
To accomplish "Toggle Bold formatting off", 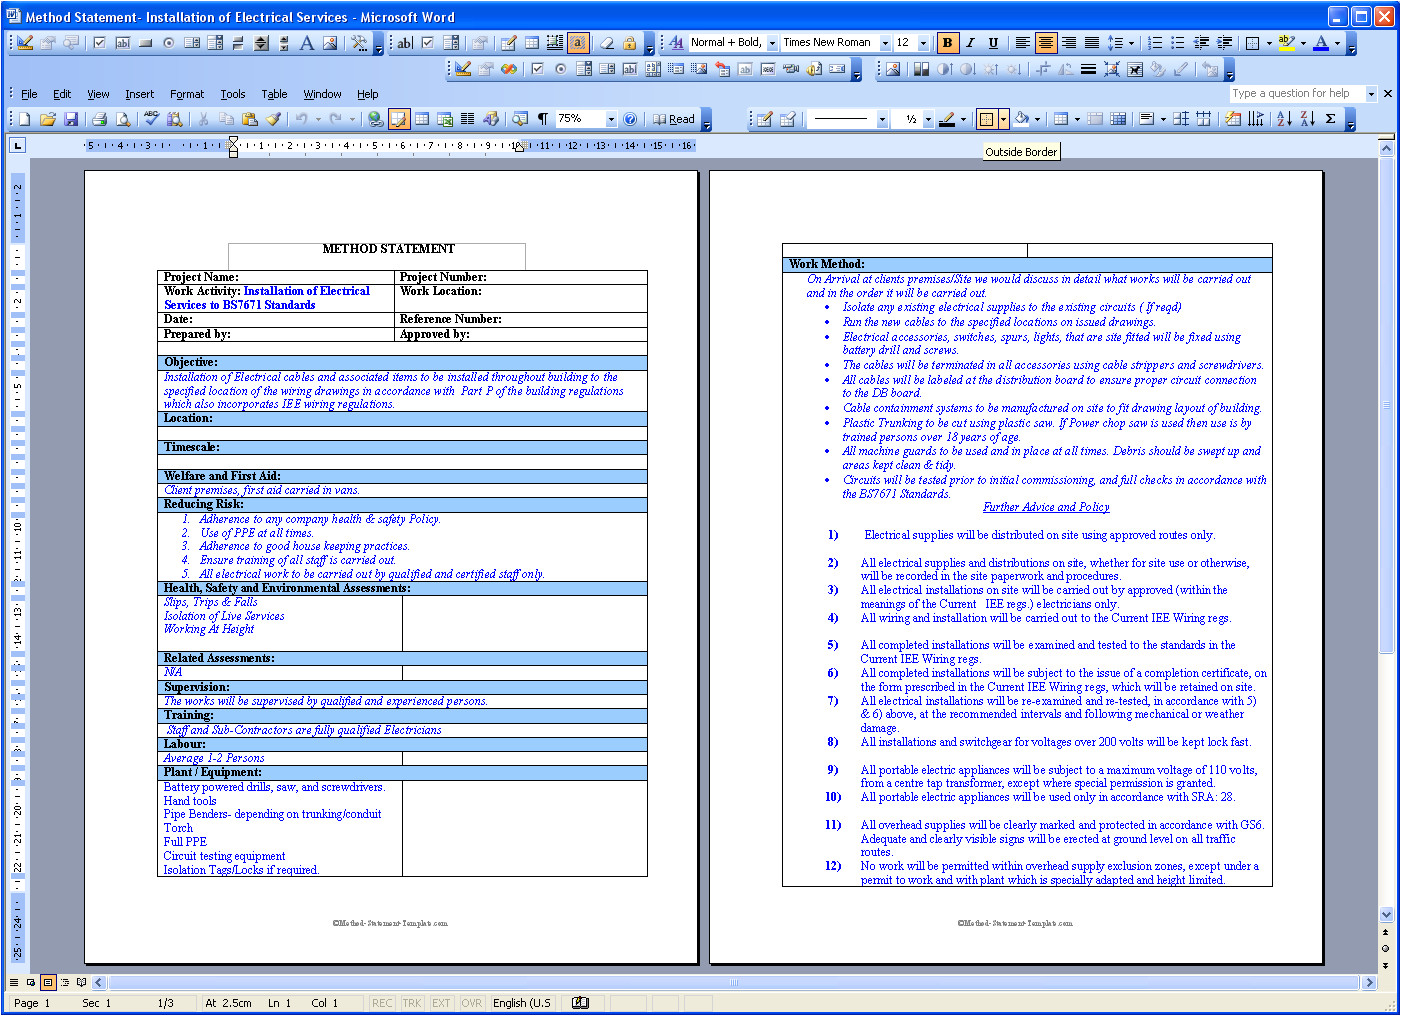I will pos(946,42).
